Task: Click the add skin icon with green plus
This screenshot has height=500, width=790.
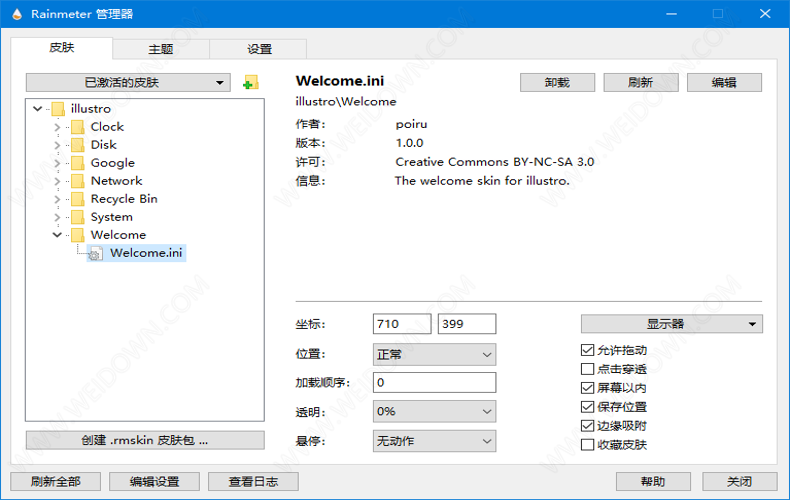Action: (250, 82)
